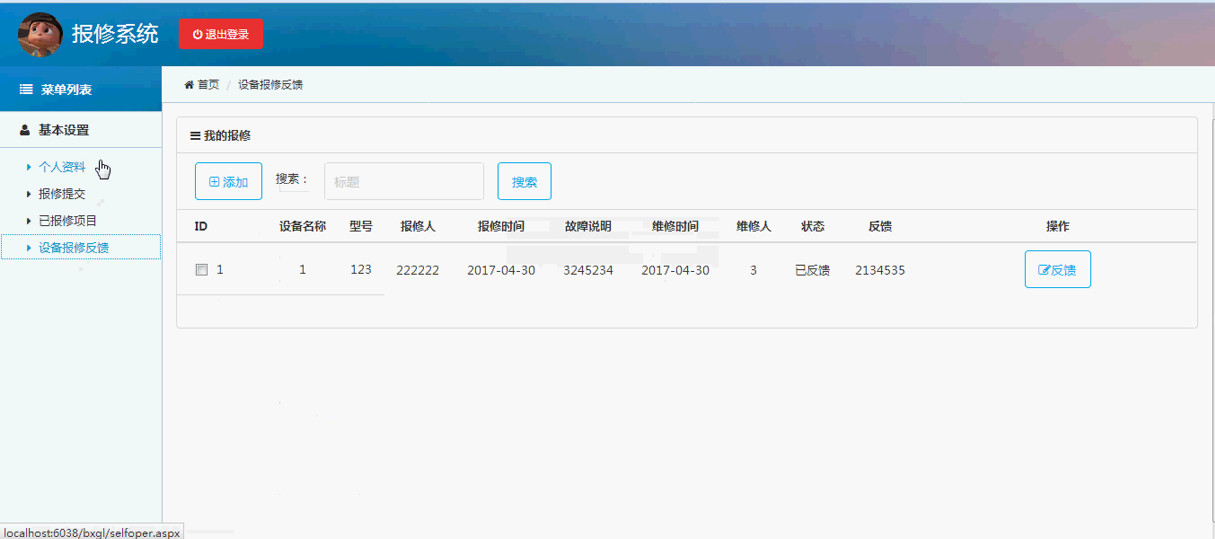Click the 故障说明 column header
The height and width of the screenshot is (539, 1215).
[x=588, y=227]
